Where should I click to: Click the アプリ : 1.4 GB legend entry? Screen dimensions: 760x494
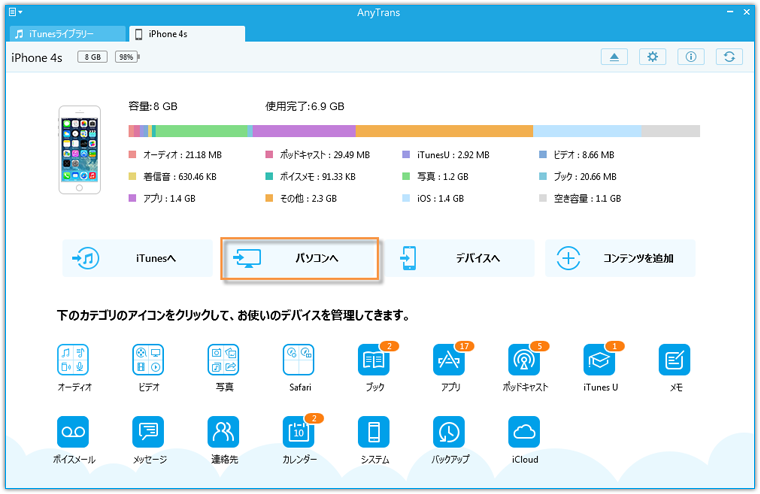162,198
